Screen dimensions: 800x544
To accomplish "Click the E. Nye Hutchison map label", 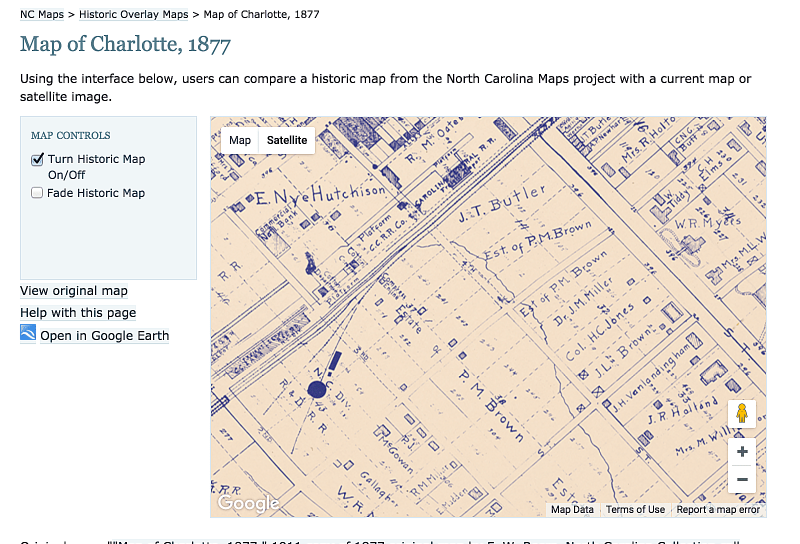I will tap(320, 195).
